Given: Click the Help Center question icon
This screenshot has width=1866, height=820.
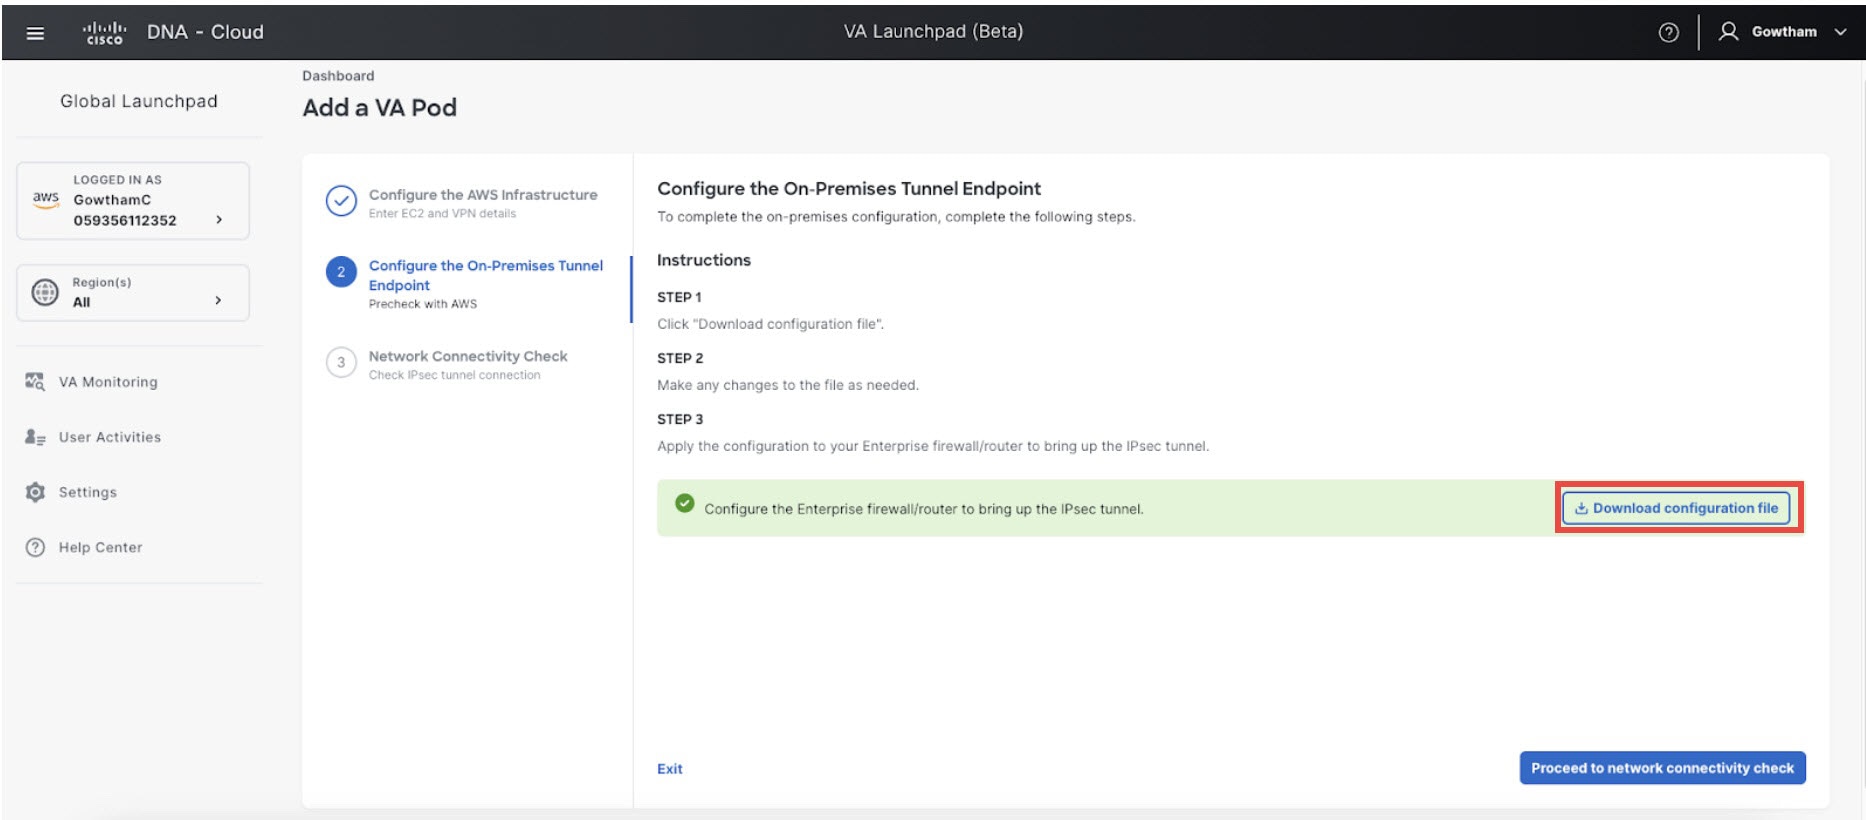Looking at the screenshot, I should pos(35,547).
